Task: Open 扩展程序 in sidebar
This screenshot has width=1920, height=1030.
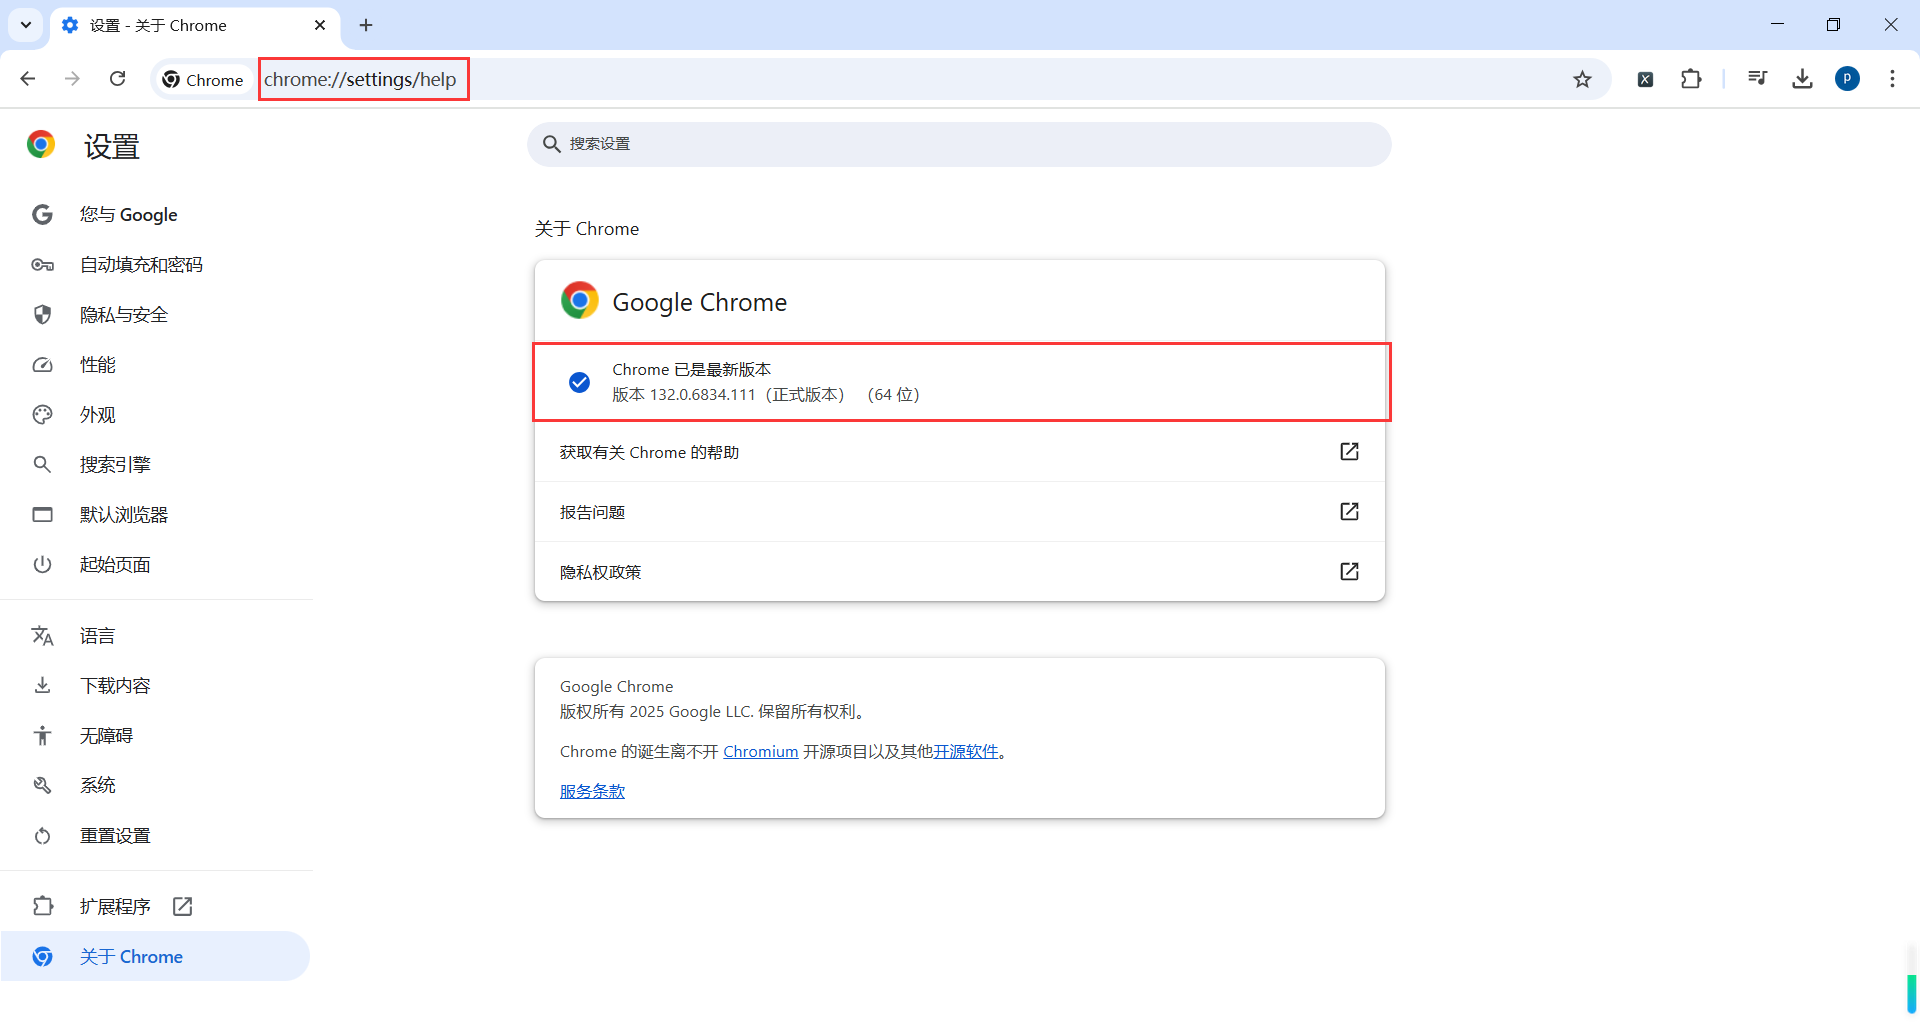Action: tap(116, 906)
